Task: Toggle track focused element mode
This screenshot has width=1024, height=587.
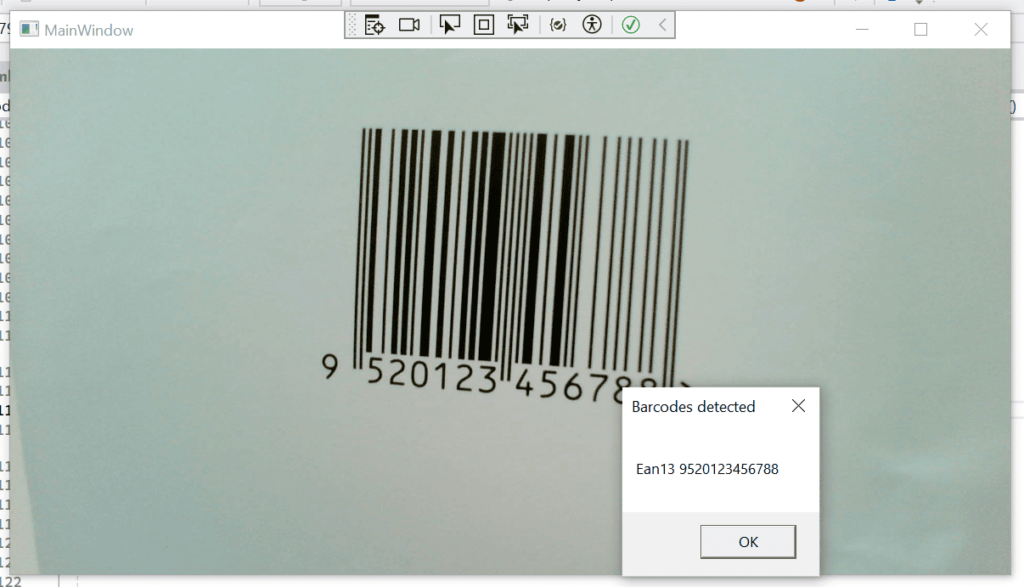Action: click(519, 24)
